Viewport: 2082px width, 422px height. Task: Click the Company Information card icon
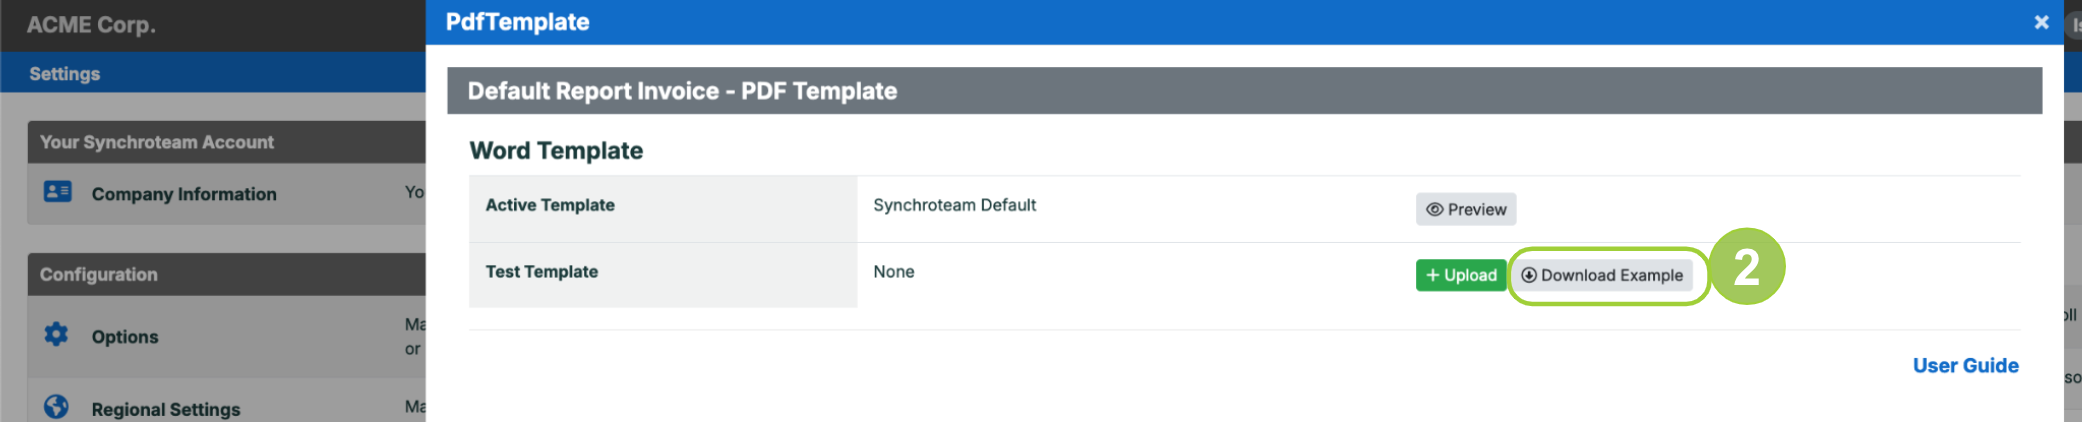[58, 191]
